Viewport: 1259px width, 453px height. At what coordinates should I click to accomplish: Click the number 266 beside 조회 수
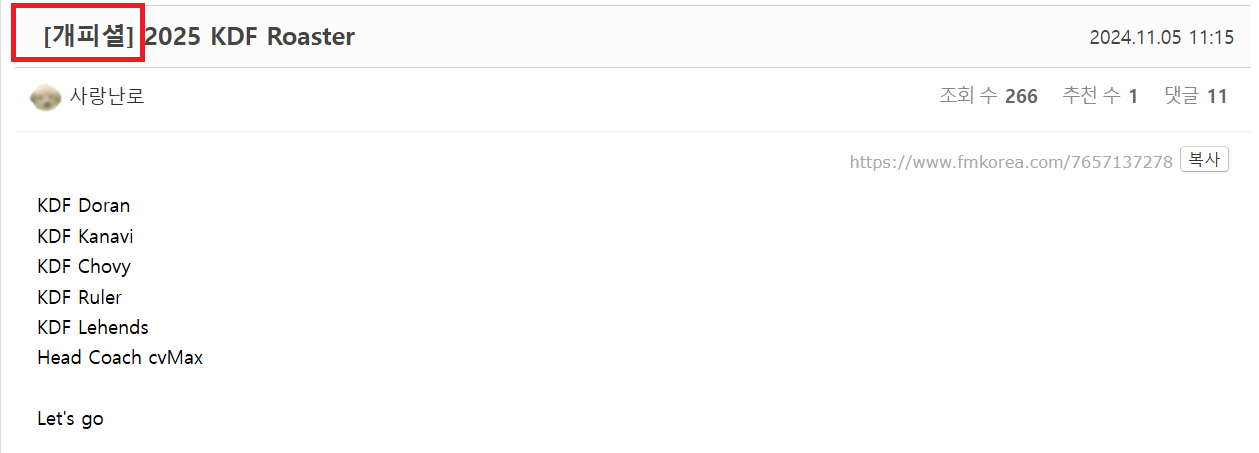[x=1021, y=97]
